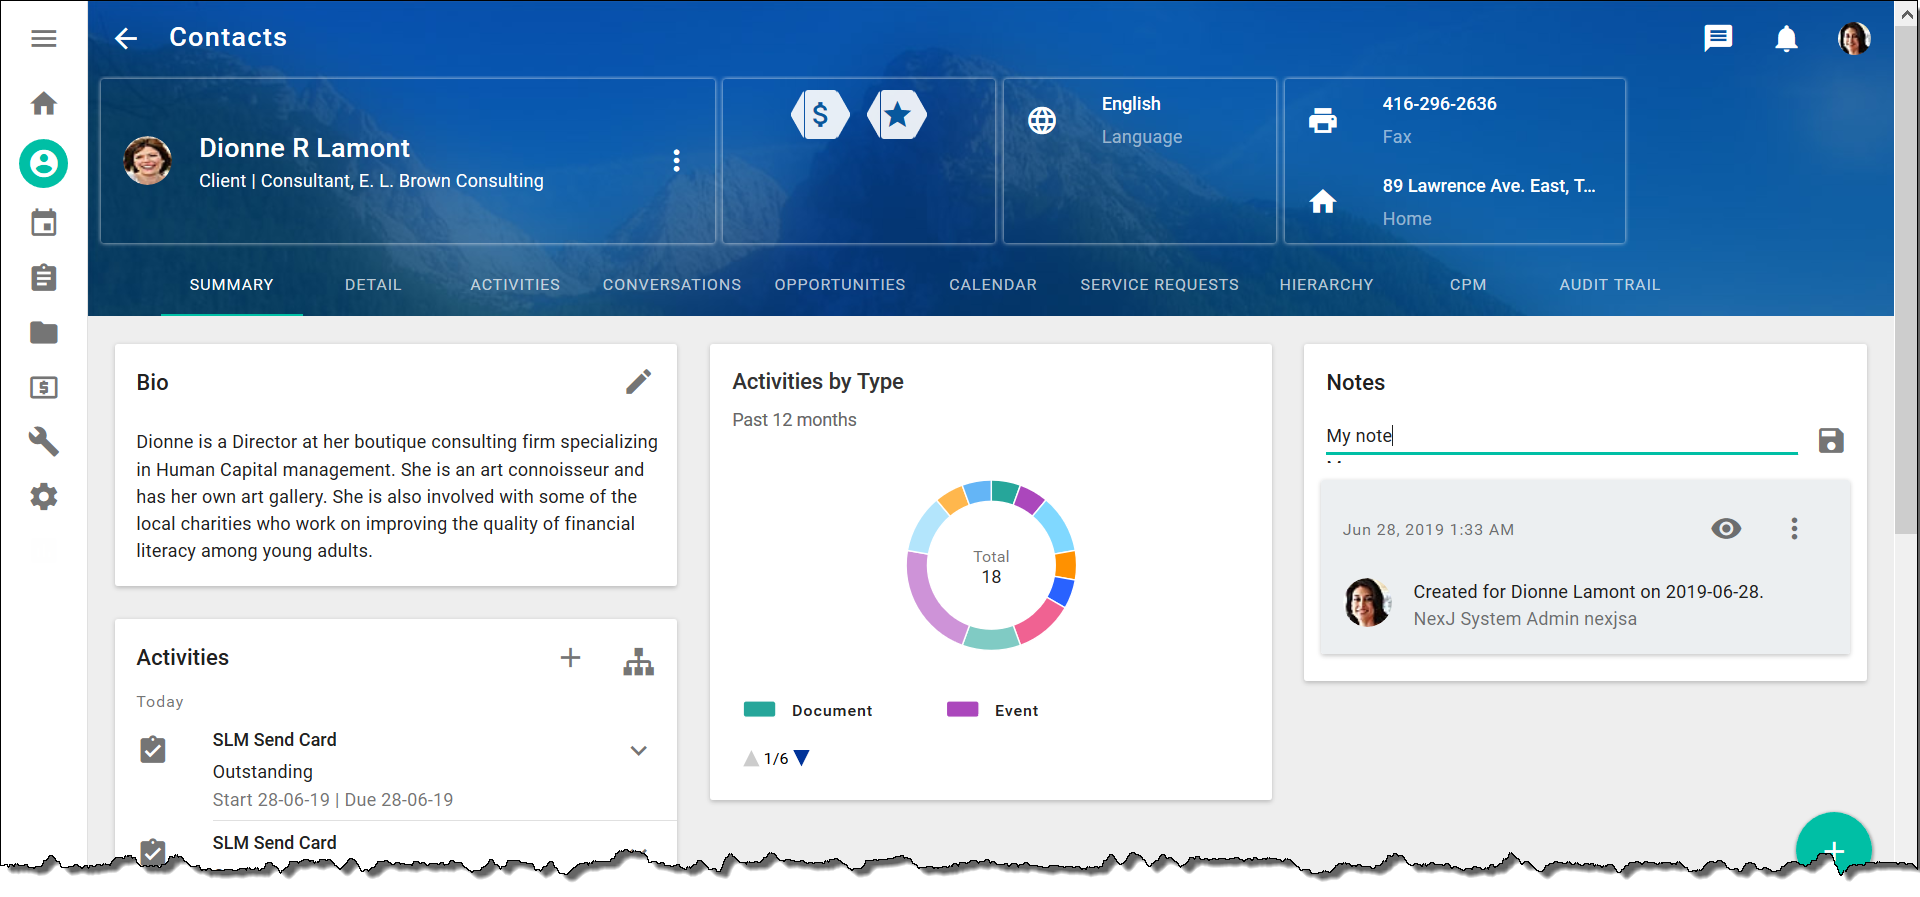Screen dimensions: 1920x897
Task: Open the activities hierarchy view icon
Action: pyautogui.click(x=638, y=661)
